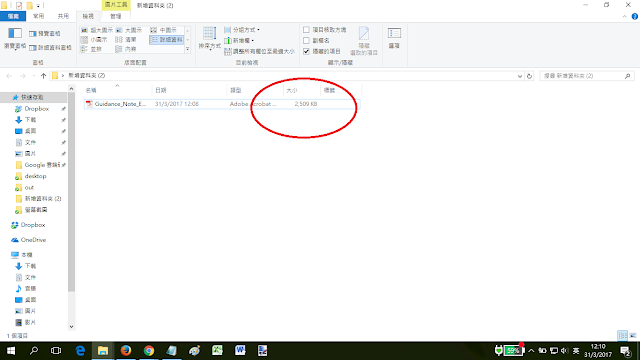This screenshot has height=360, width=640.
Task: Click 調整所有欄位至最適大小 size all columns to fit
Action: [259, 51]
